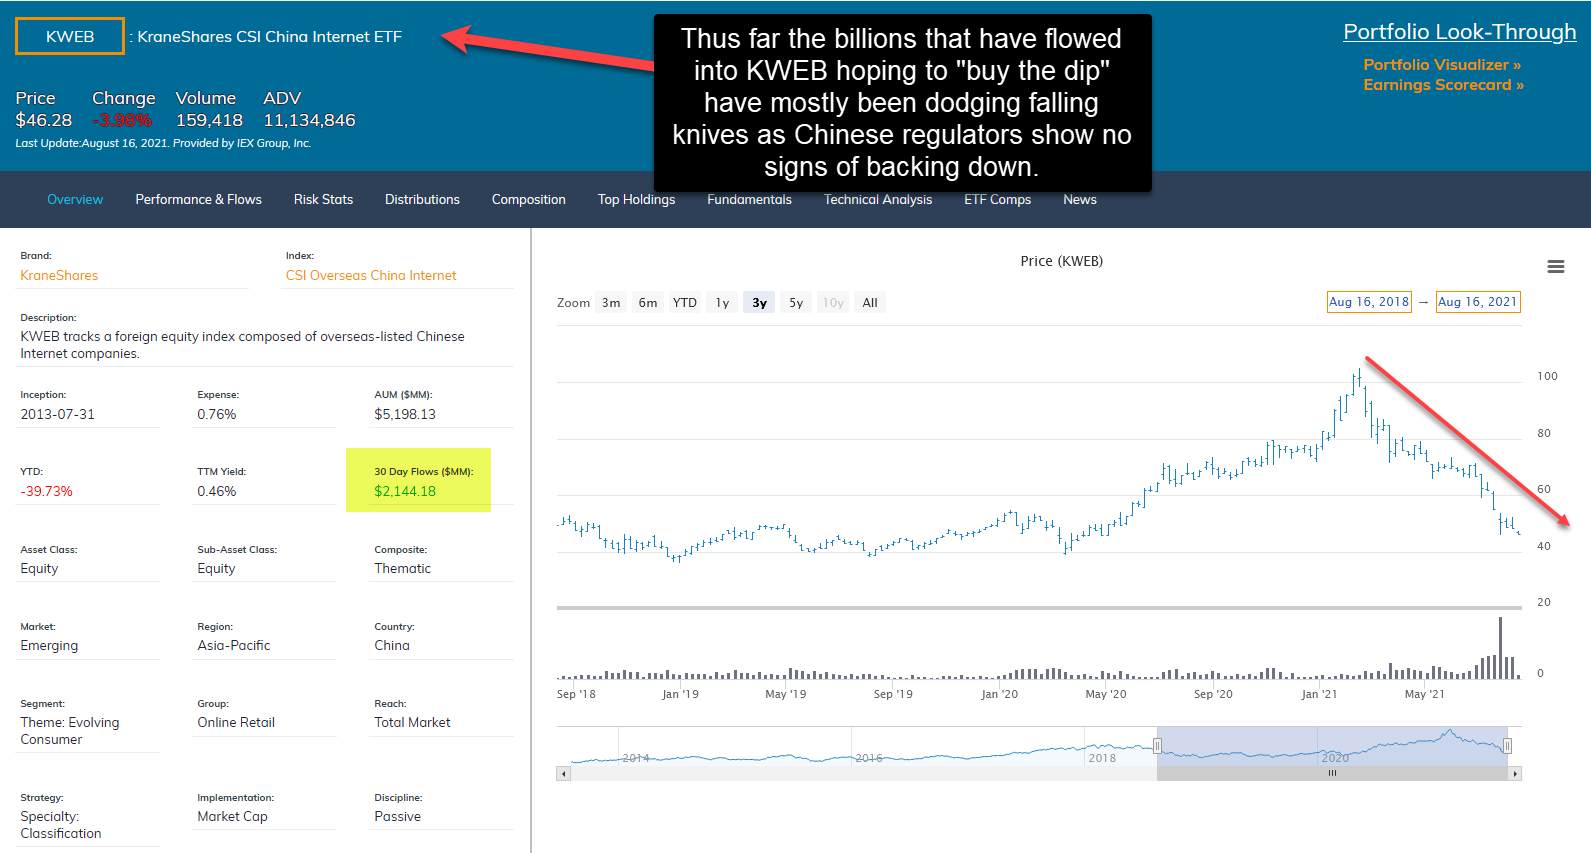
Task: Click the Strategy value Specialty: Classification
Action: [x=61, y=825]
